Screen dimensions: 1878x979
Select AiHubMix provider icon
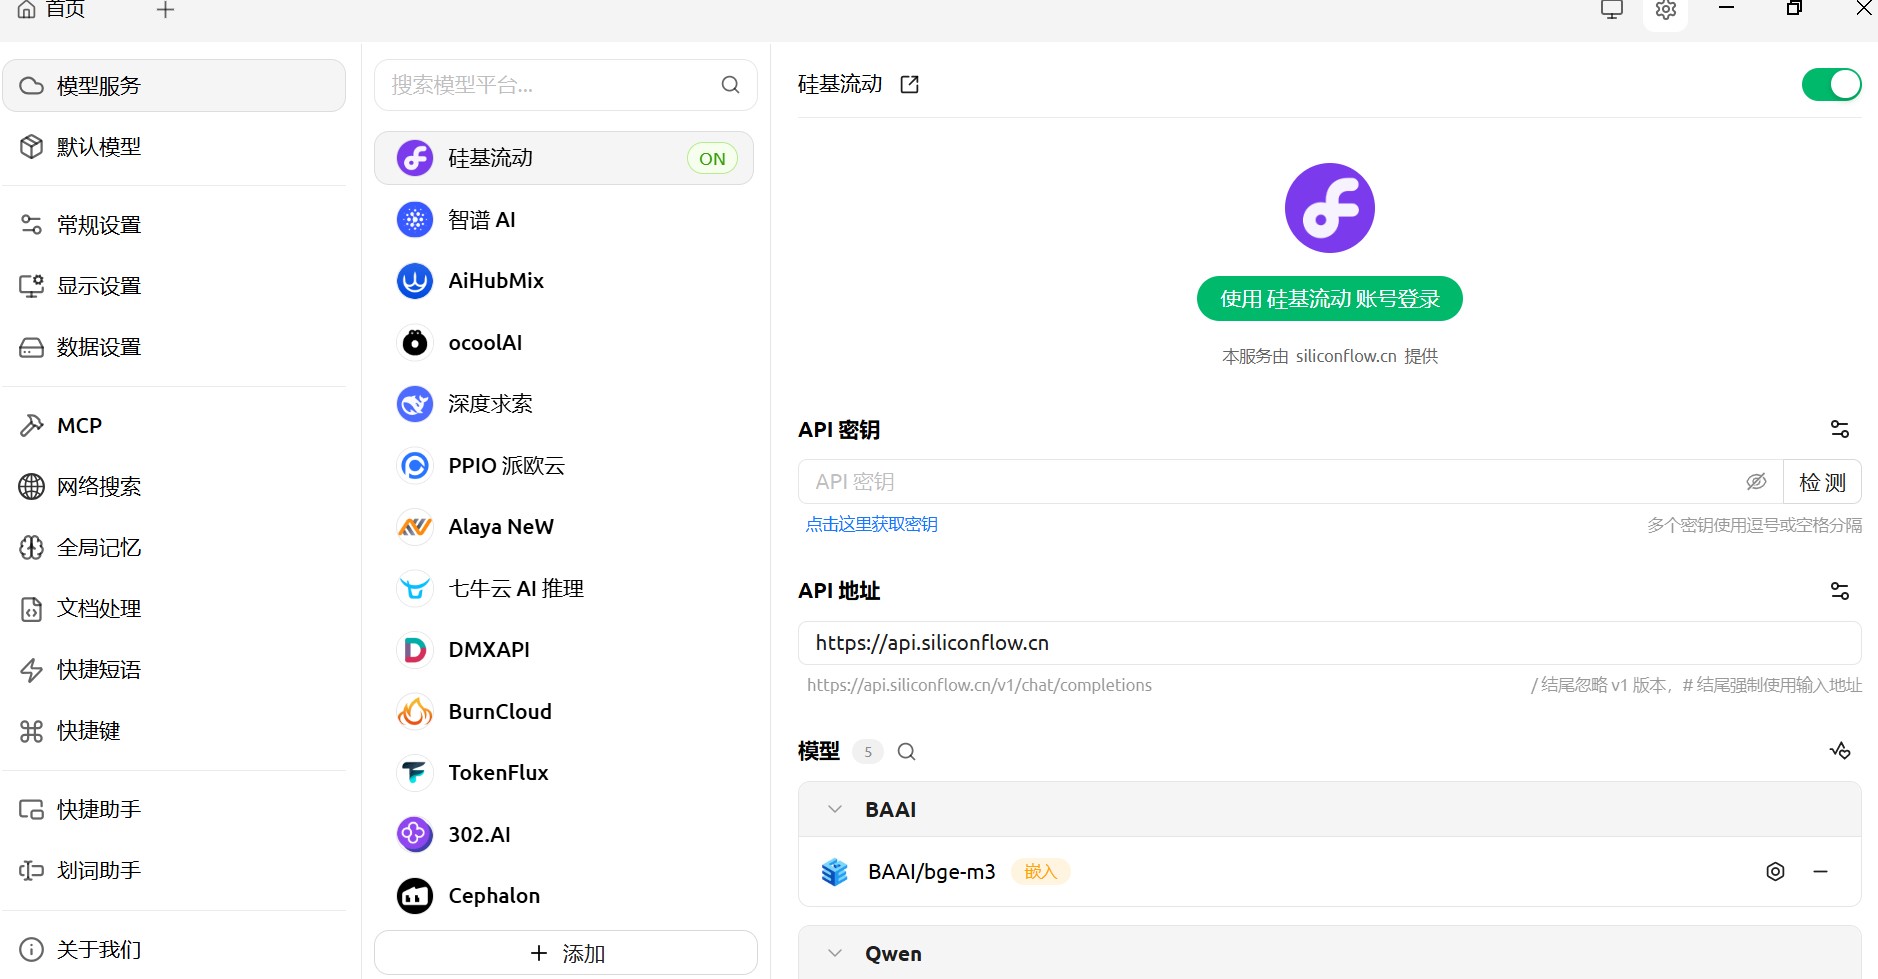(x=415, y=281)
